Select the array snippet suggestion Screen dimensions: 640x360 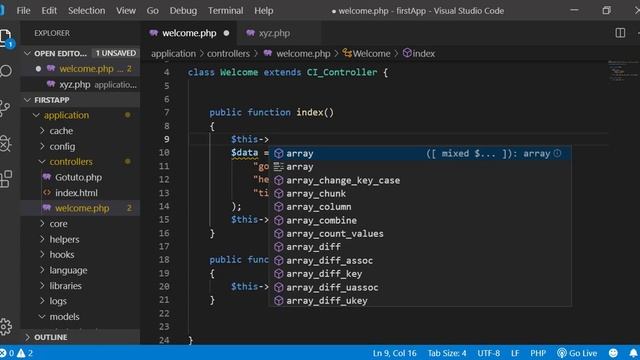(x=420, y=167)
